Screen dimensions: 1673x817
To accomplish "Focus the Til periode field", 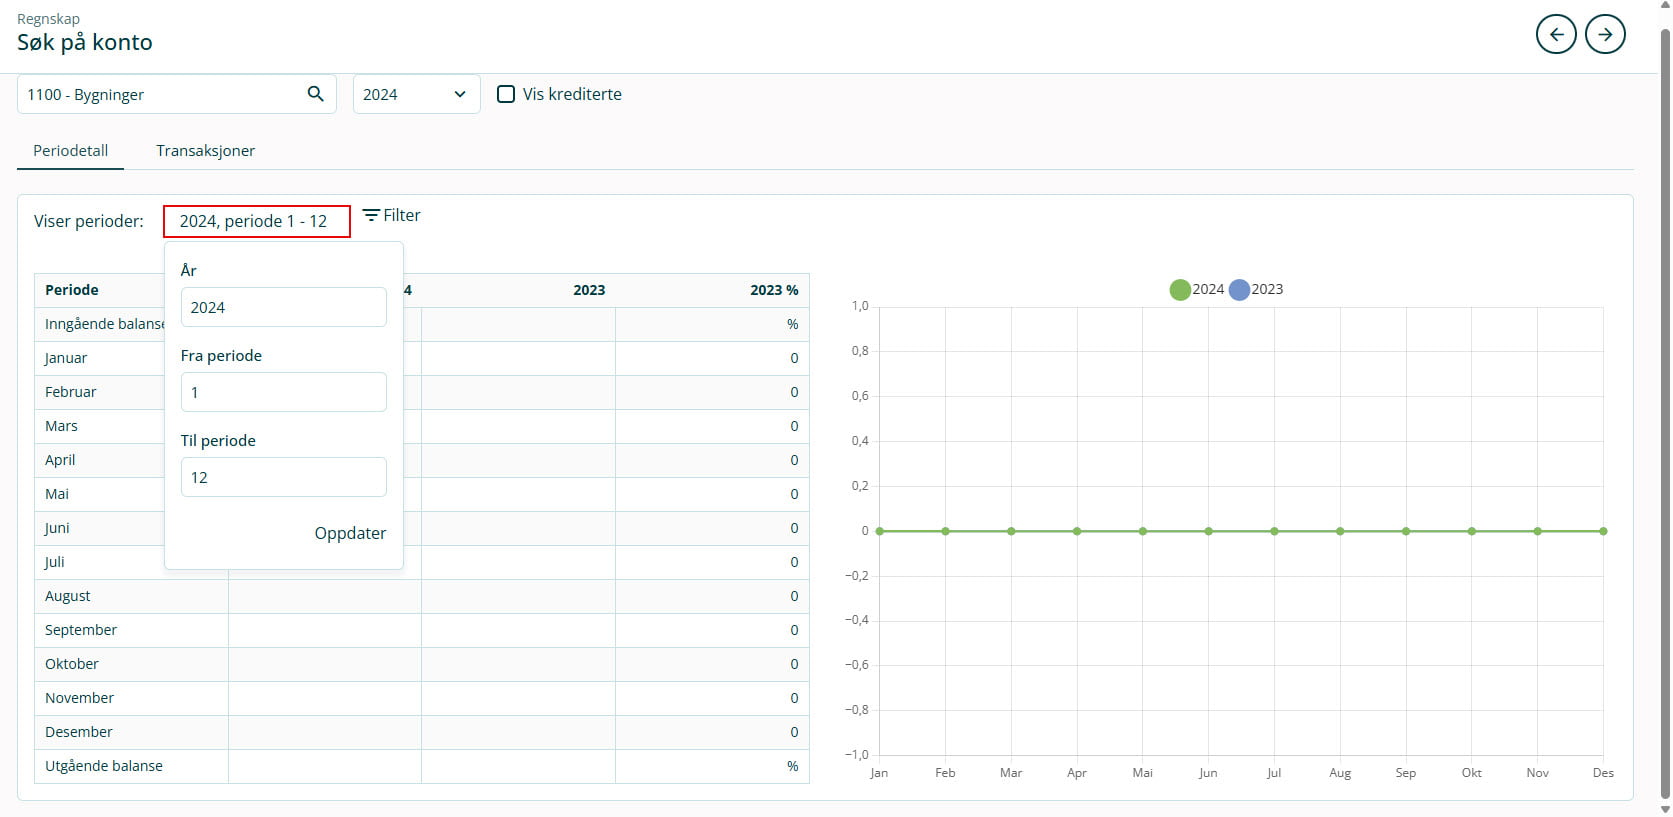I will [283, 477].
